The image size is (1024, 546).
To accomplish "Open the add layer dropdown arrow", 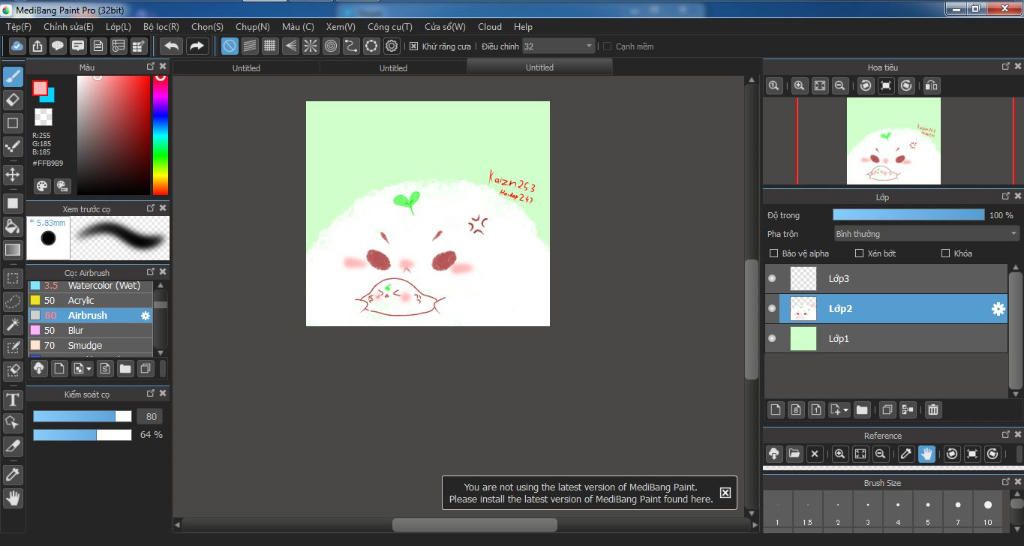I will pos(846,410).
